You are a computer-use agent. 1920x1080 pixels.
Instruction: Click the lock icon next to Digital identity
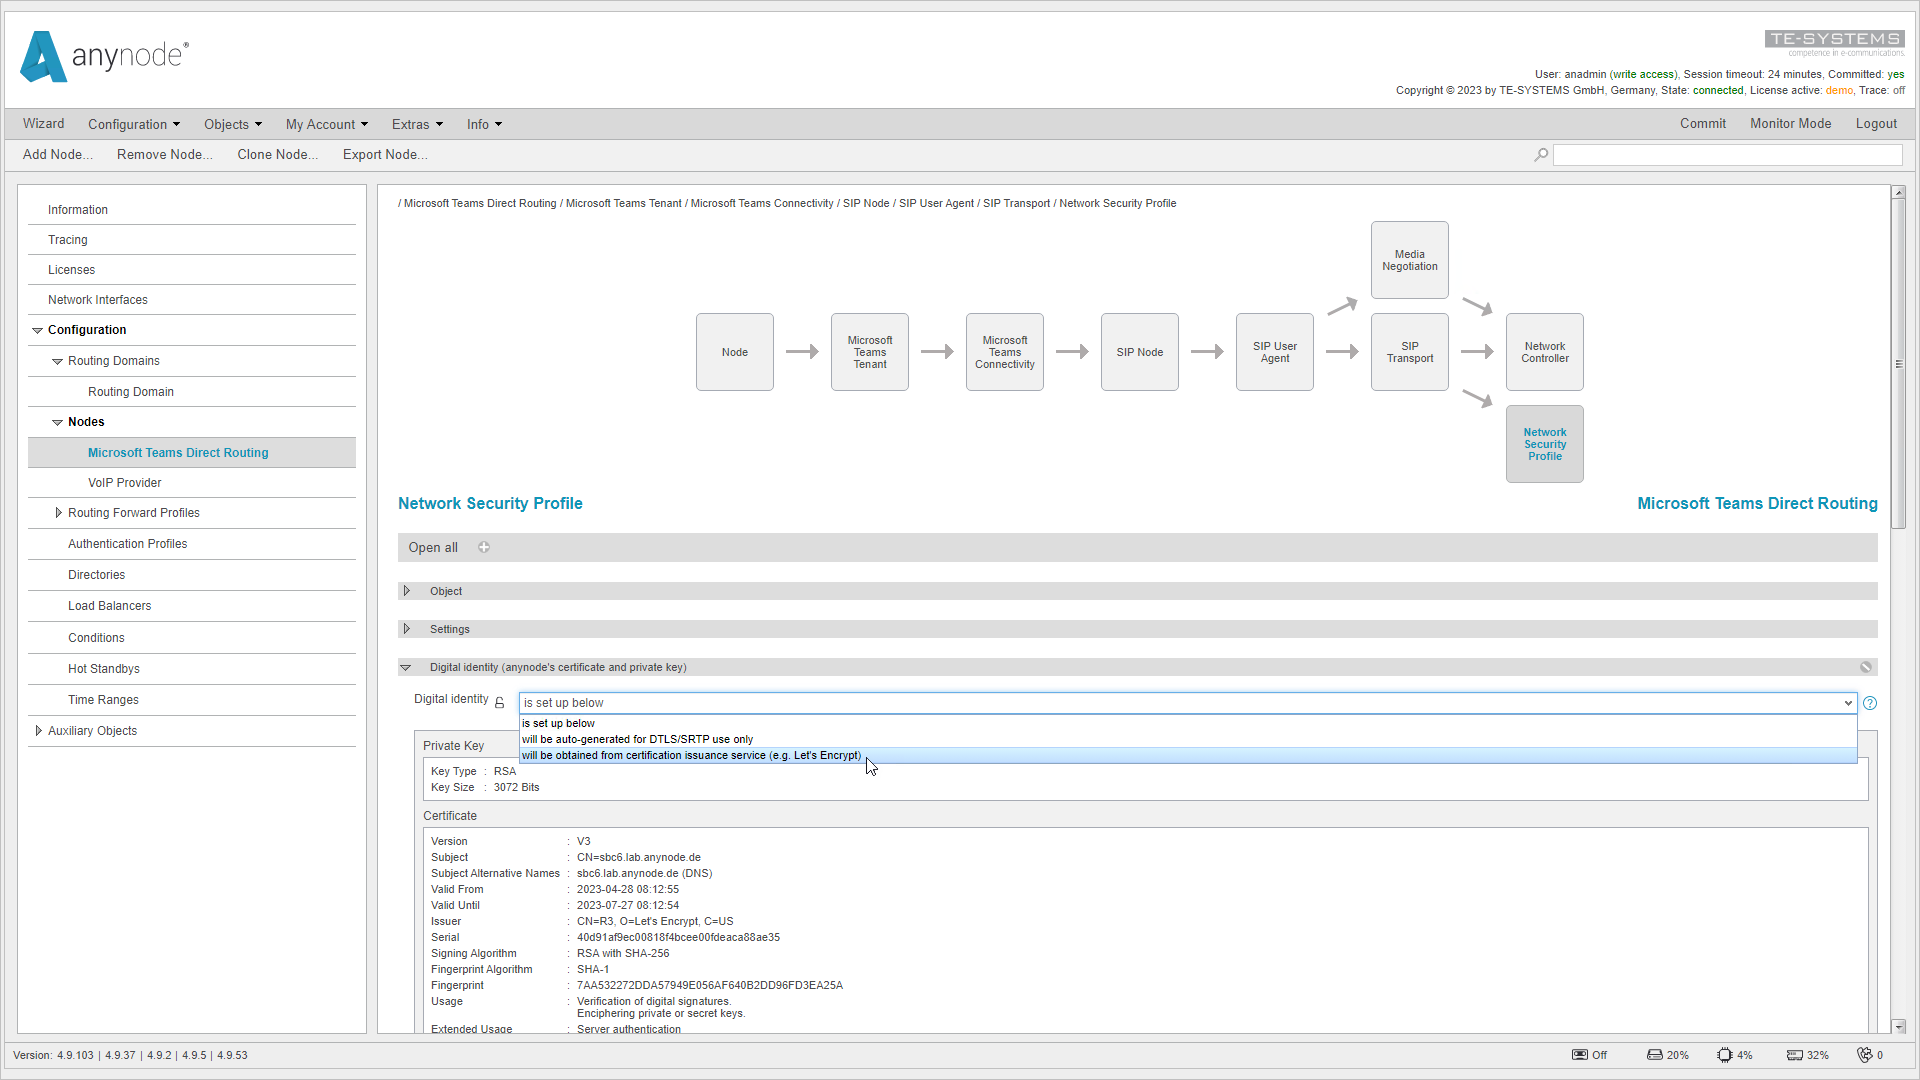point(500,703)
